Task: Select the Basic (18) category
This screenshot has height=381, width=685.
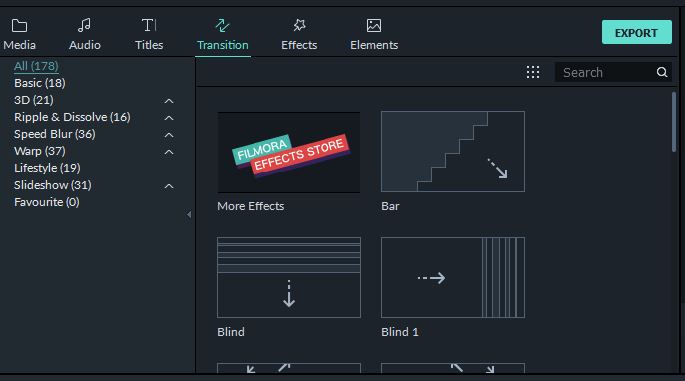Action: [x=40, y=83]
